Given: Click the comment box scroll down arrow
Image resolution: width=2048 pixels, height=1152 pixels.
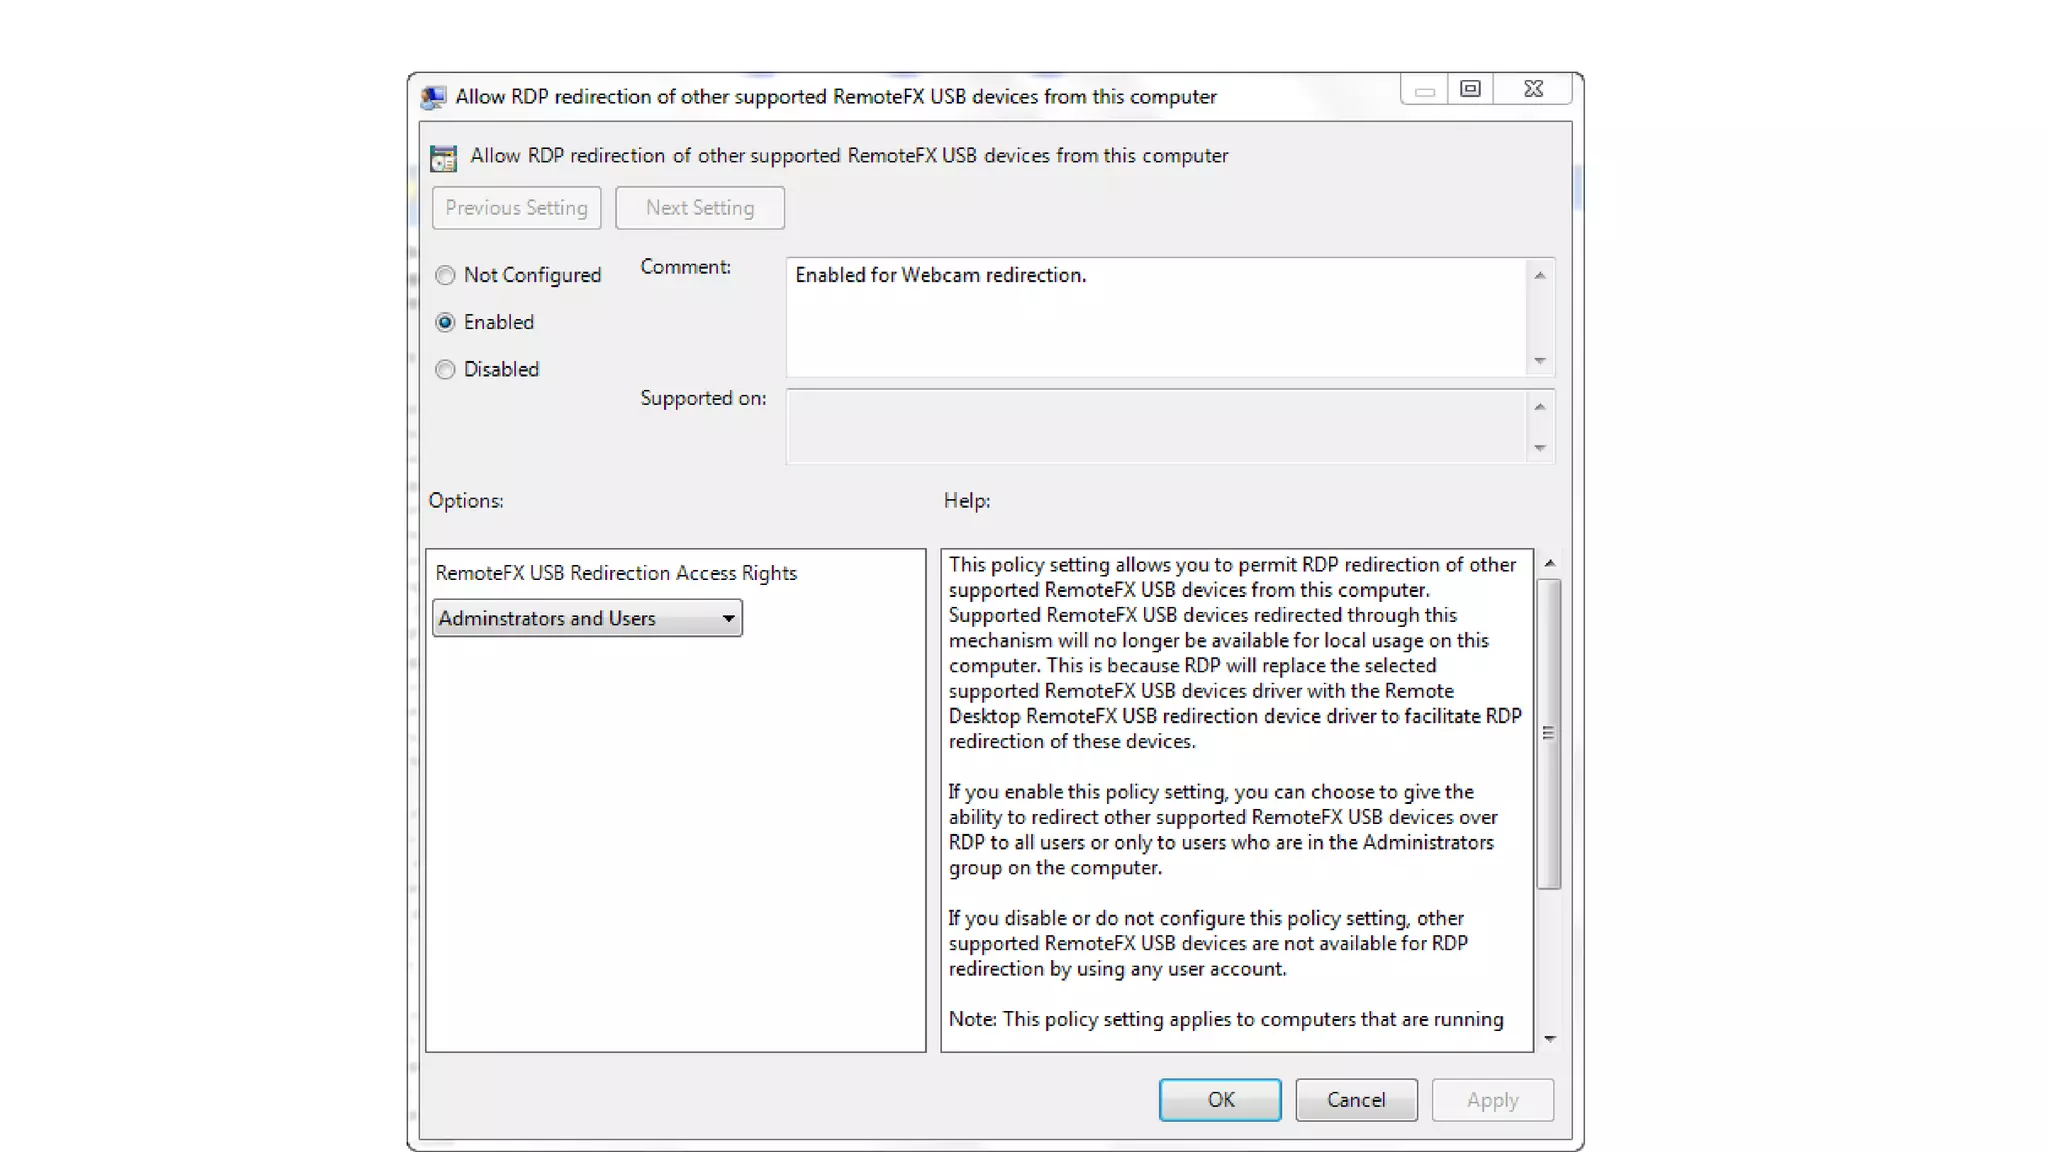Looking at the screenshot, I should click(x=1540, y=361).
